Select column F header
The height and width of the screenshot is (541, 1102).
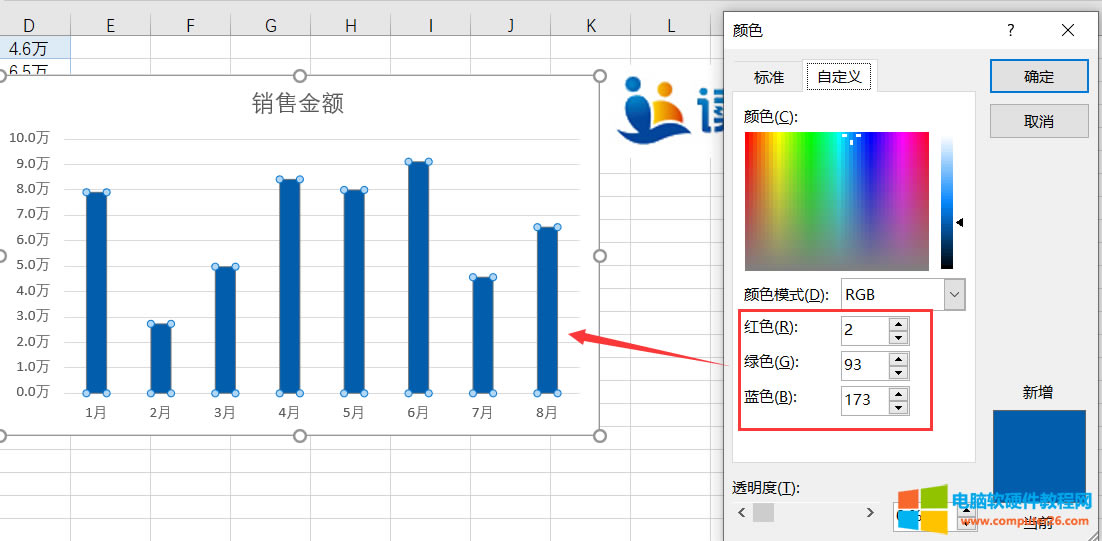190,26
